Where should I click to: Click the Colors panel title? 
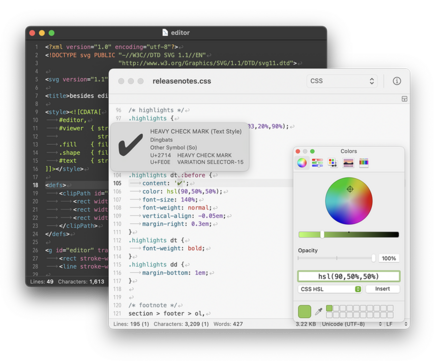click(349, 151)
